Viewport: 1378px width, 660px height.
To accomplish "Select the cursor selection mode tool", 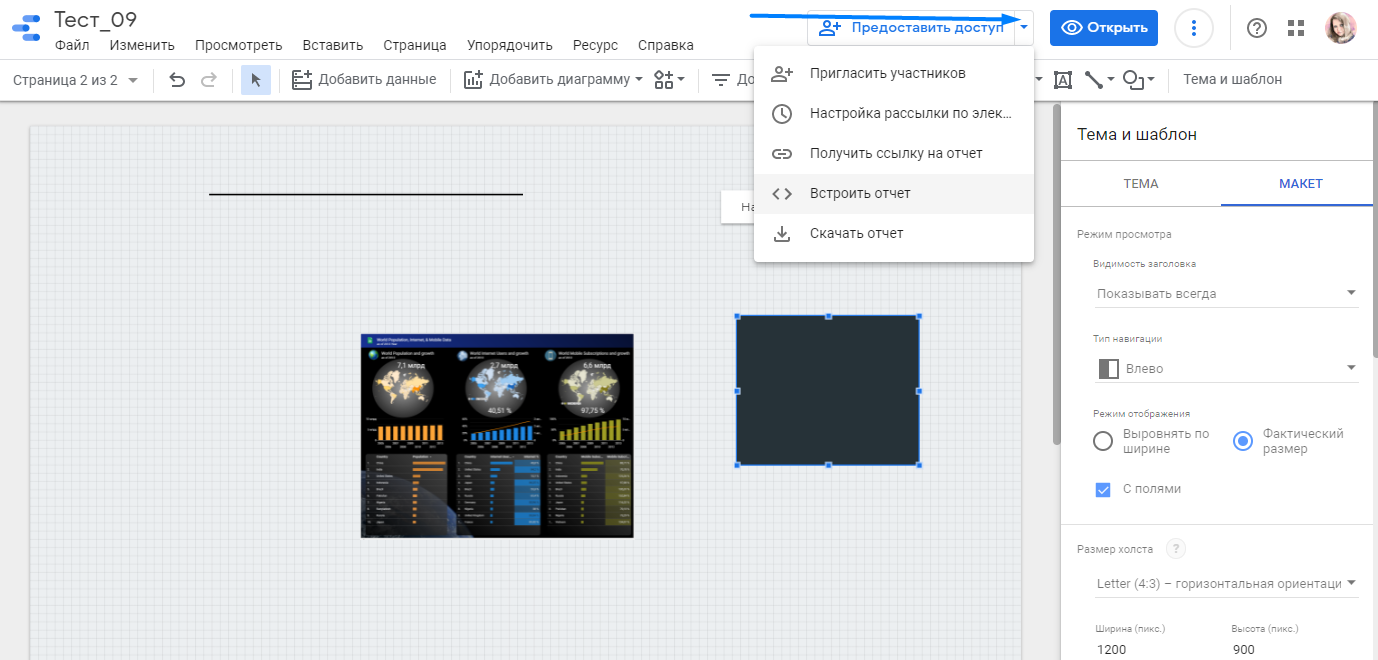I will point(256,80).
